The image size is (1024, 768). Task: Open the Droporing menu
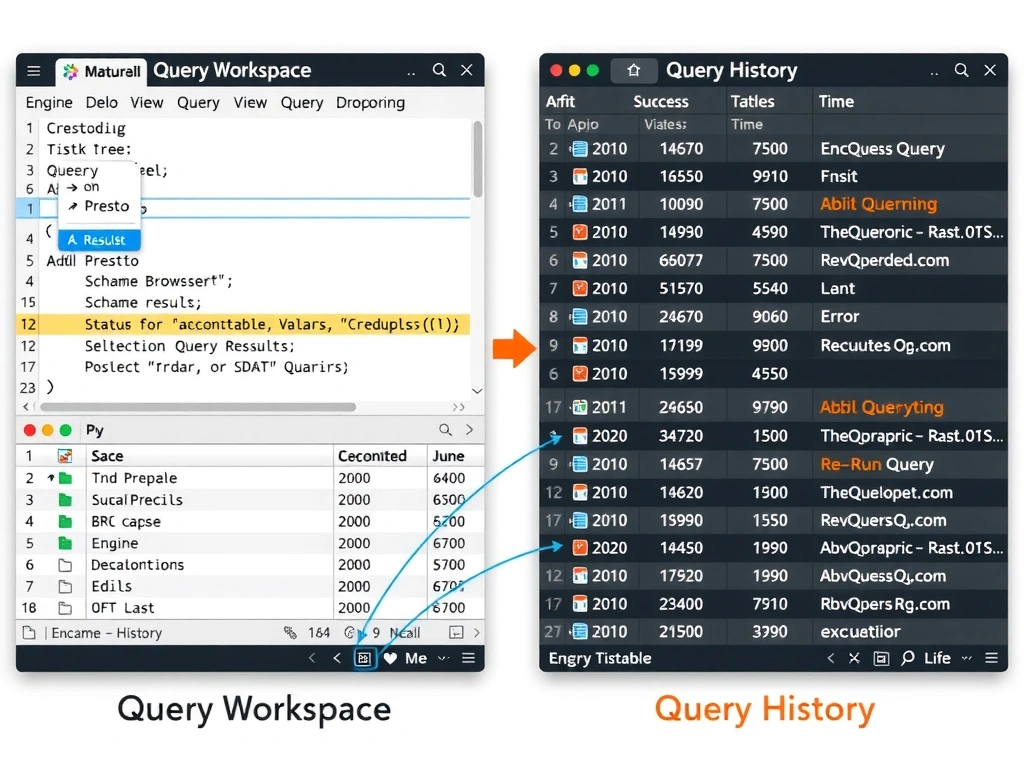point(370,103)
